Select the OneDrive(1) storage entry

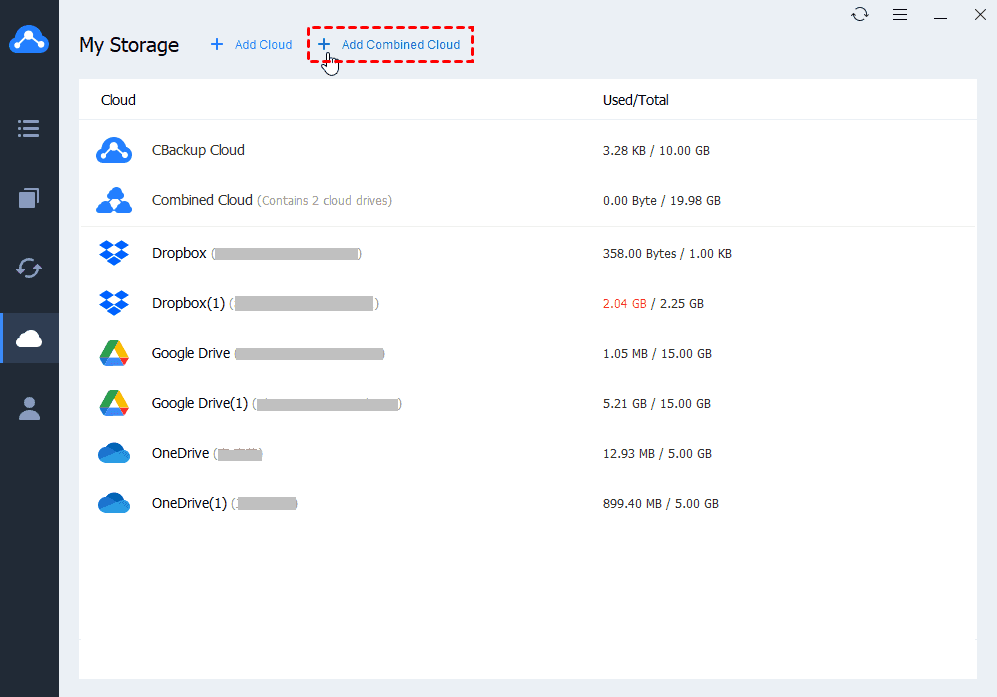coord(189,503)
